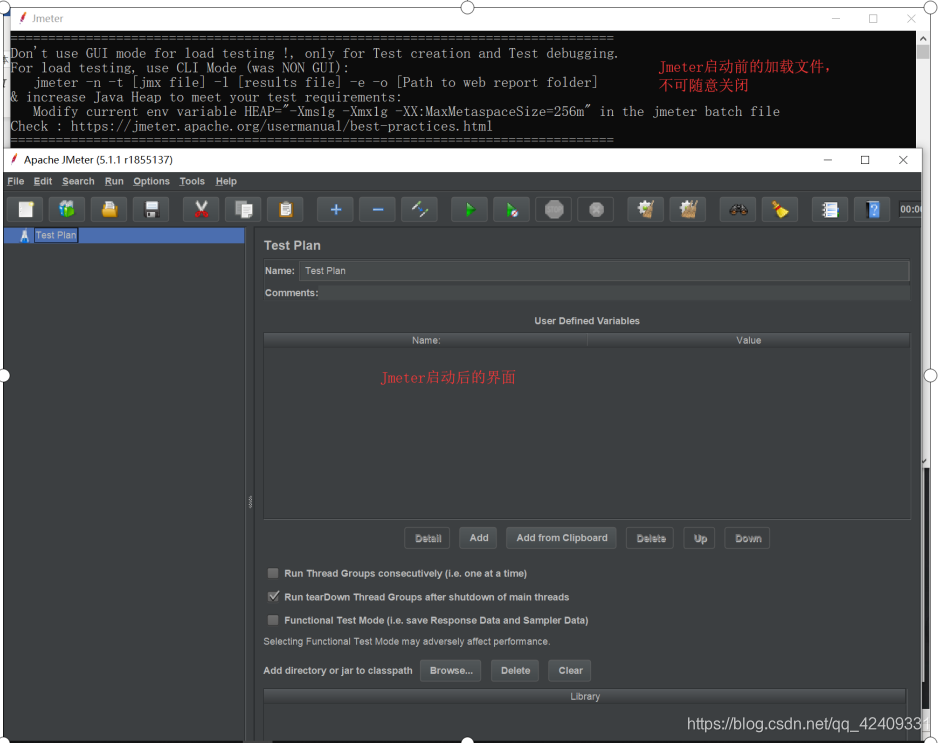The image size is (939, 743).
Task: Close the Apache JMeter window
Action: tap(903, 160)
